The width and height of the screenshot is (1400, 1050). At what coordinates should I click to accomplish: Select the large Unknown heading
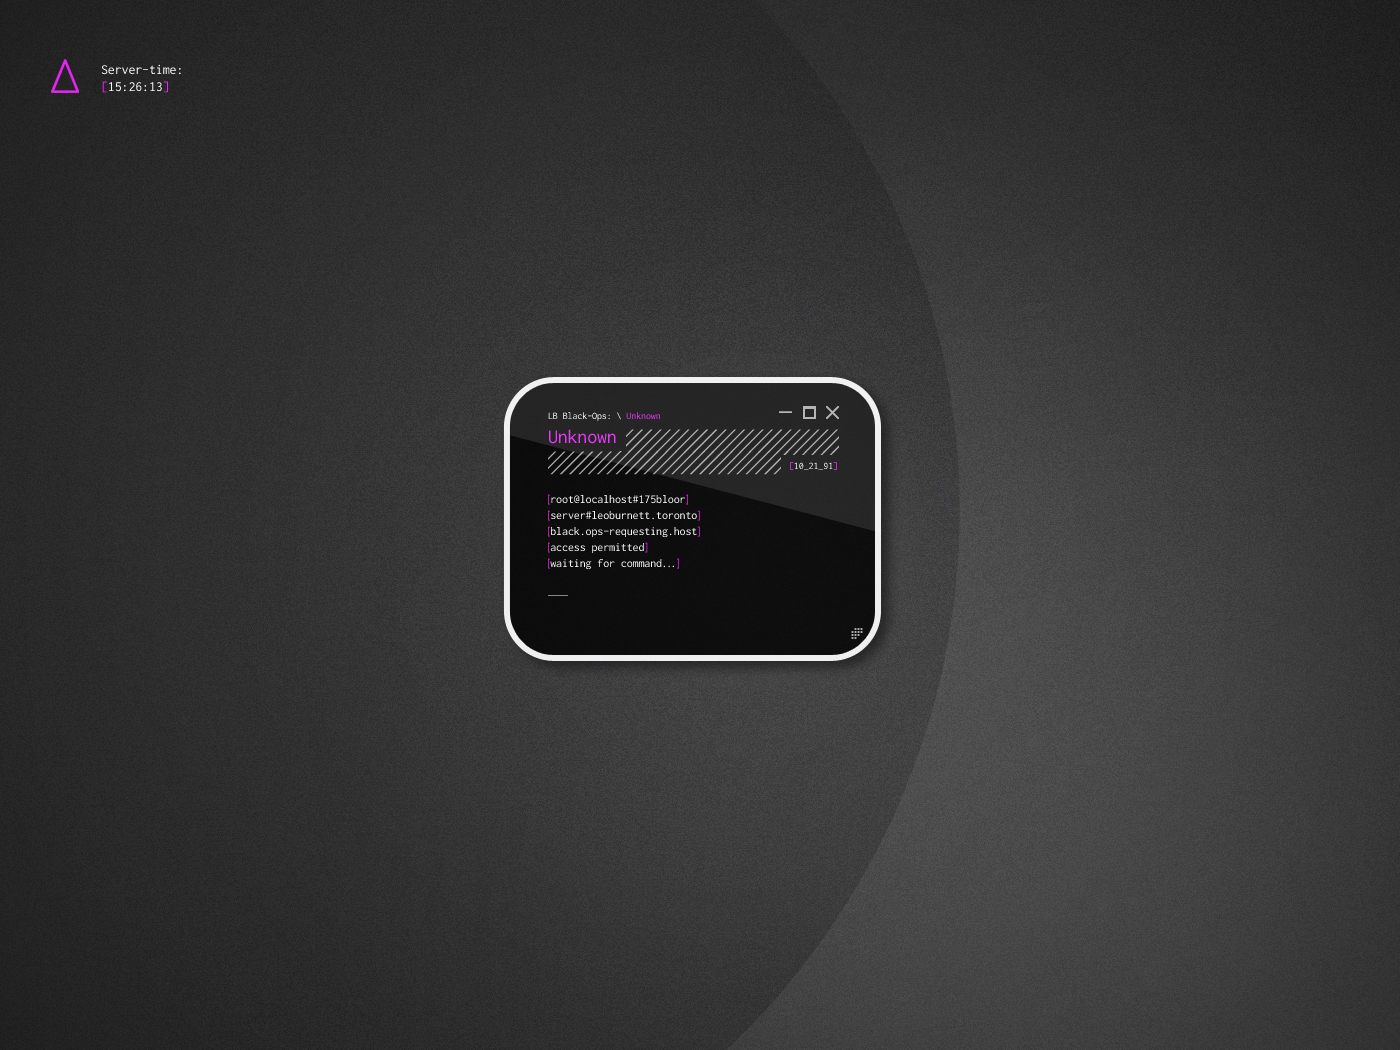click(x=582, y=437)
